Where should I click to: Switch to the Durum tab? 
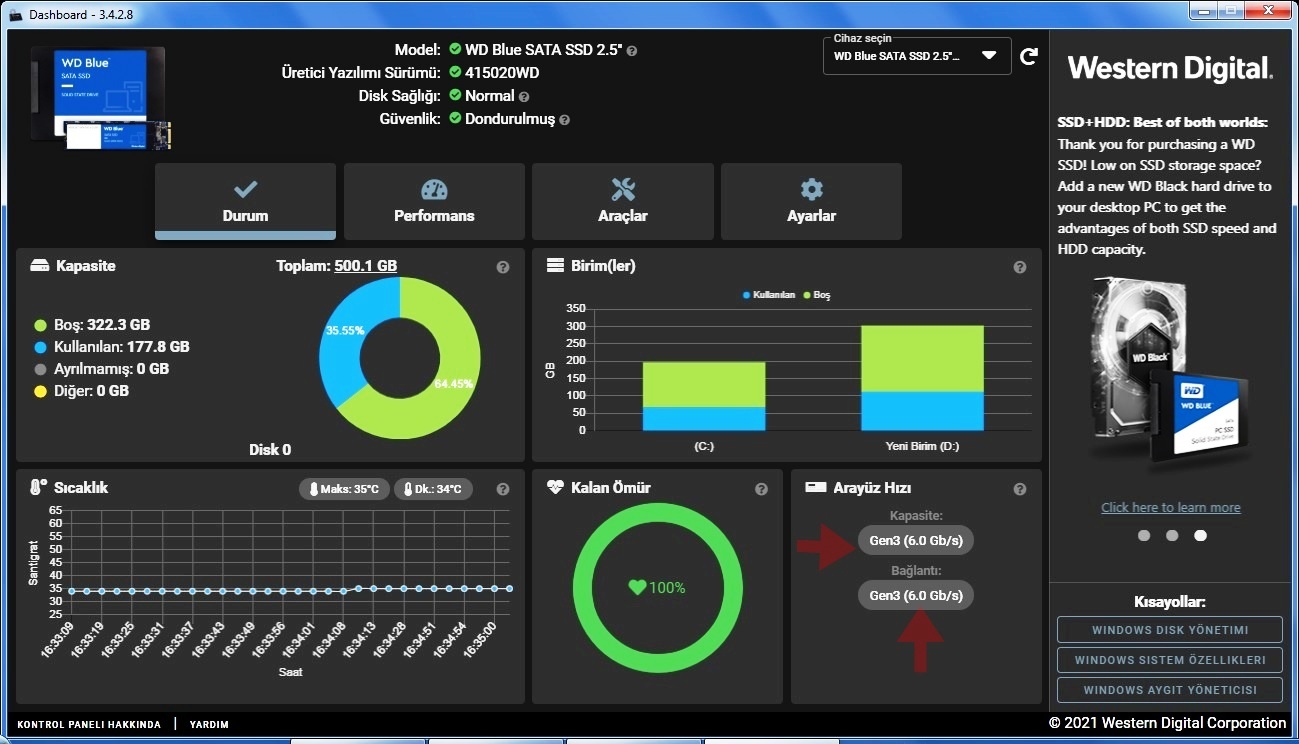click(x=245, y=201)
